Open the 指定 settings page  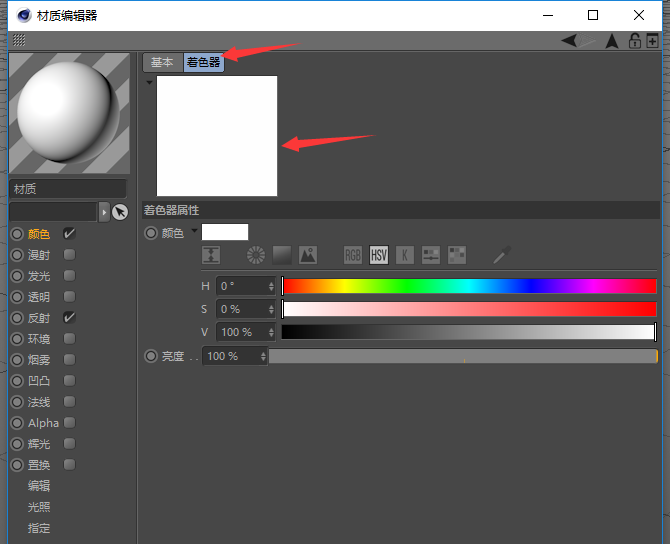click(39, 528)
